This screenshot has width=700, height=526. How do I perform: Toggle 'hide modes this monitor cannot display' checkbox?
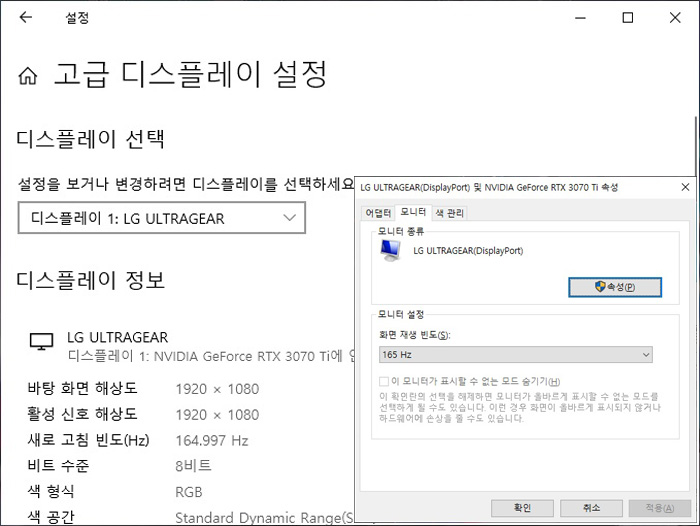tap(383, 381)
